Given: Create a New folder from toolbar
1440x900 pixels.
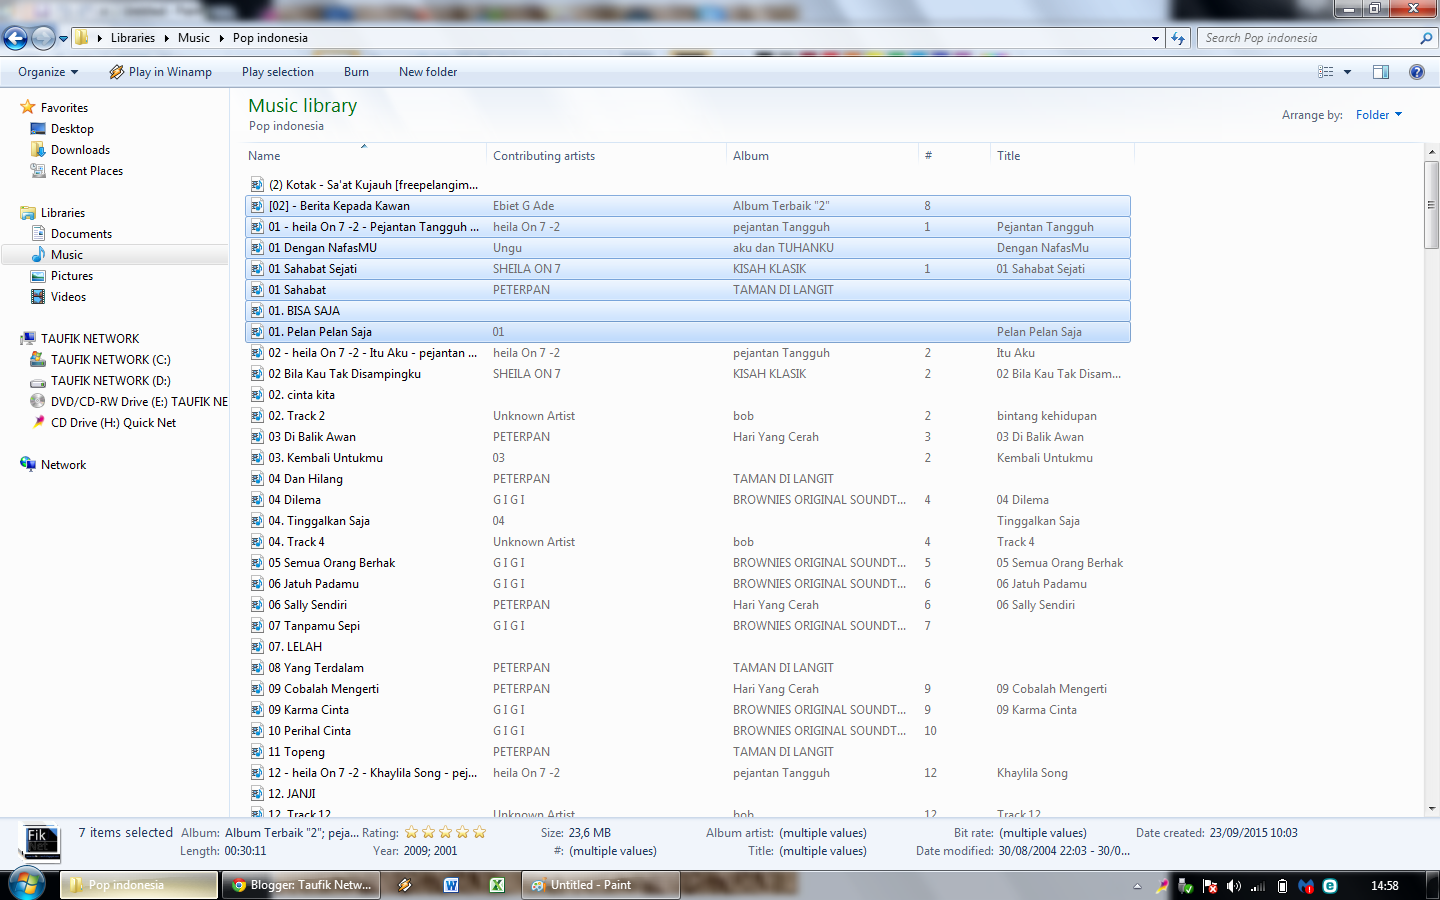Looking at the screenshot, I should click(428, 72).
